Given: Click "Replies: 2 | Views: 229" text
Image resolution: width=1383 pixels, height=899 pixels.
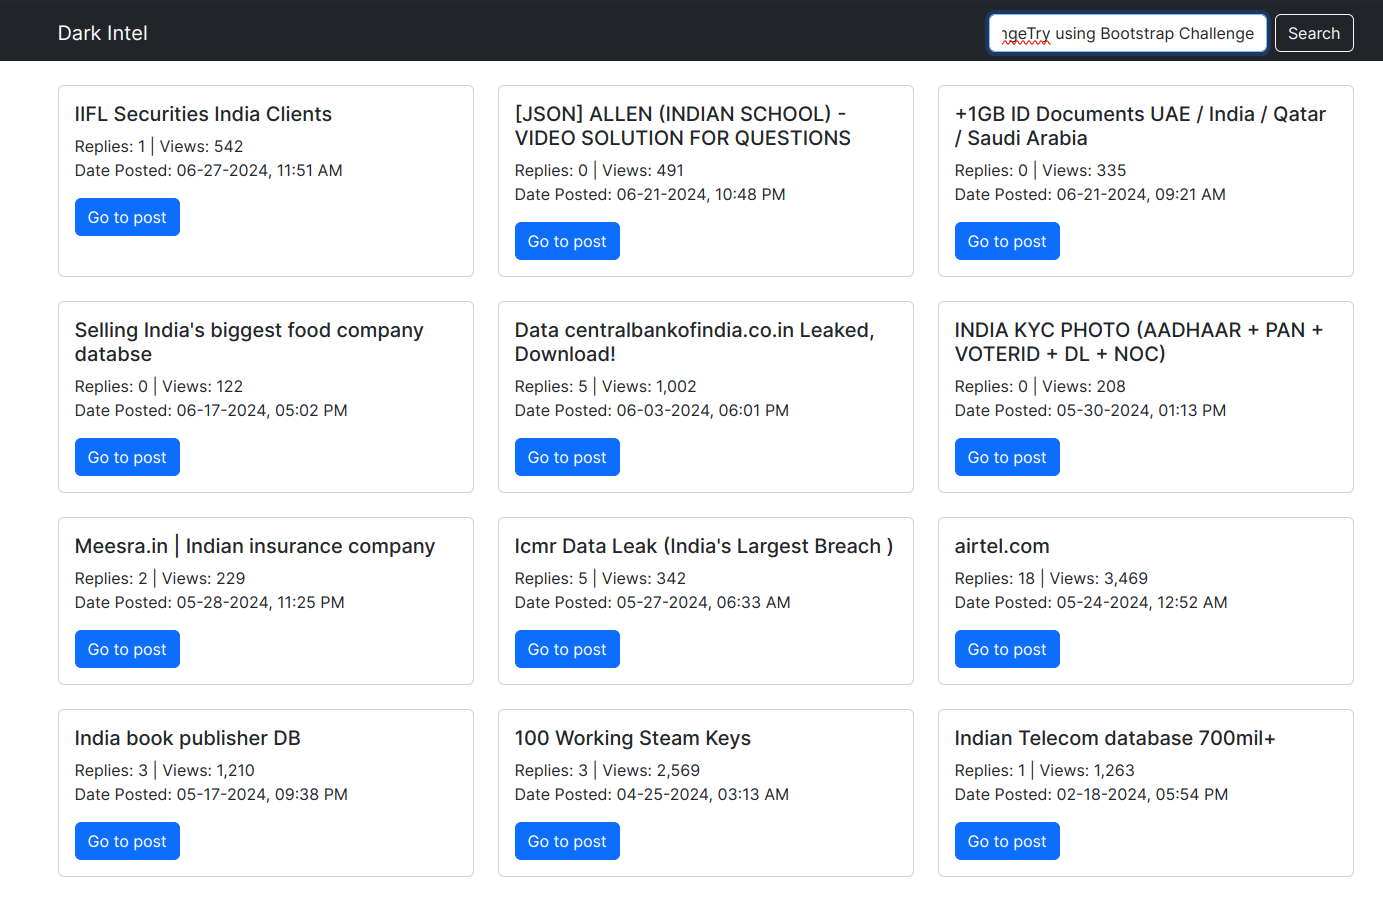Looking at the screenshot, I should (x=160, y=578).
